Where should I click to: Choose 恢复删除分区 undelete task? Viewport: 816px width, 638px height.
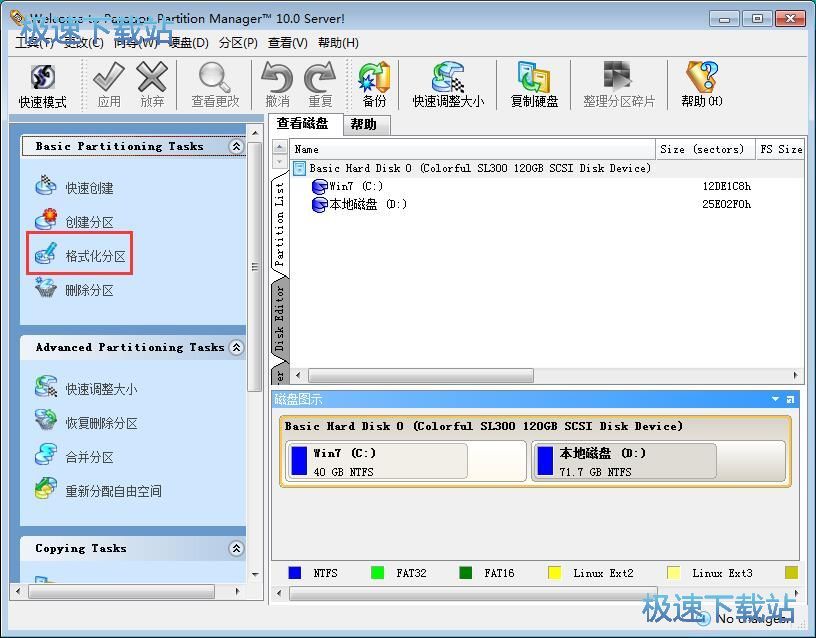pyautogui.click(x=86, y=423)
